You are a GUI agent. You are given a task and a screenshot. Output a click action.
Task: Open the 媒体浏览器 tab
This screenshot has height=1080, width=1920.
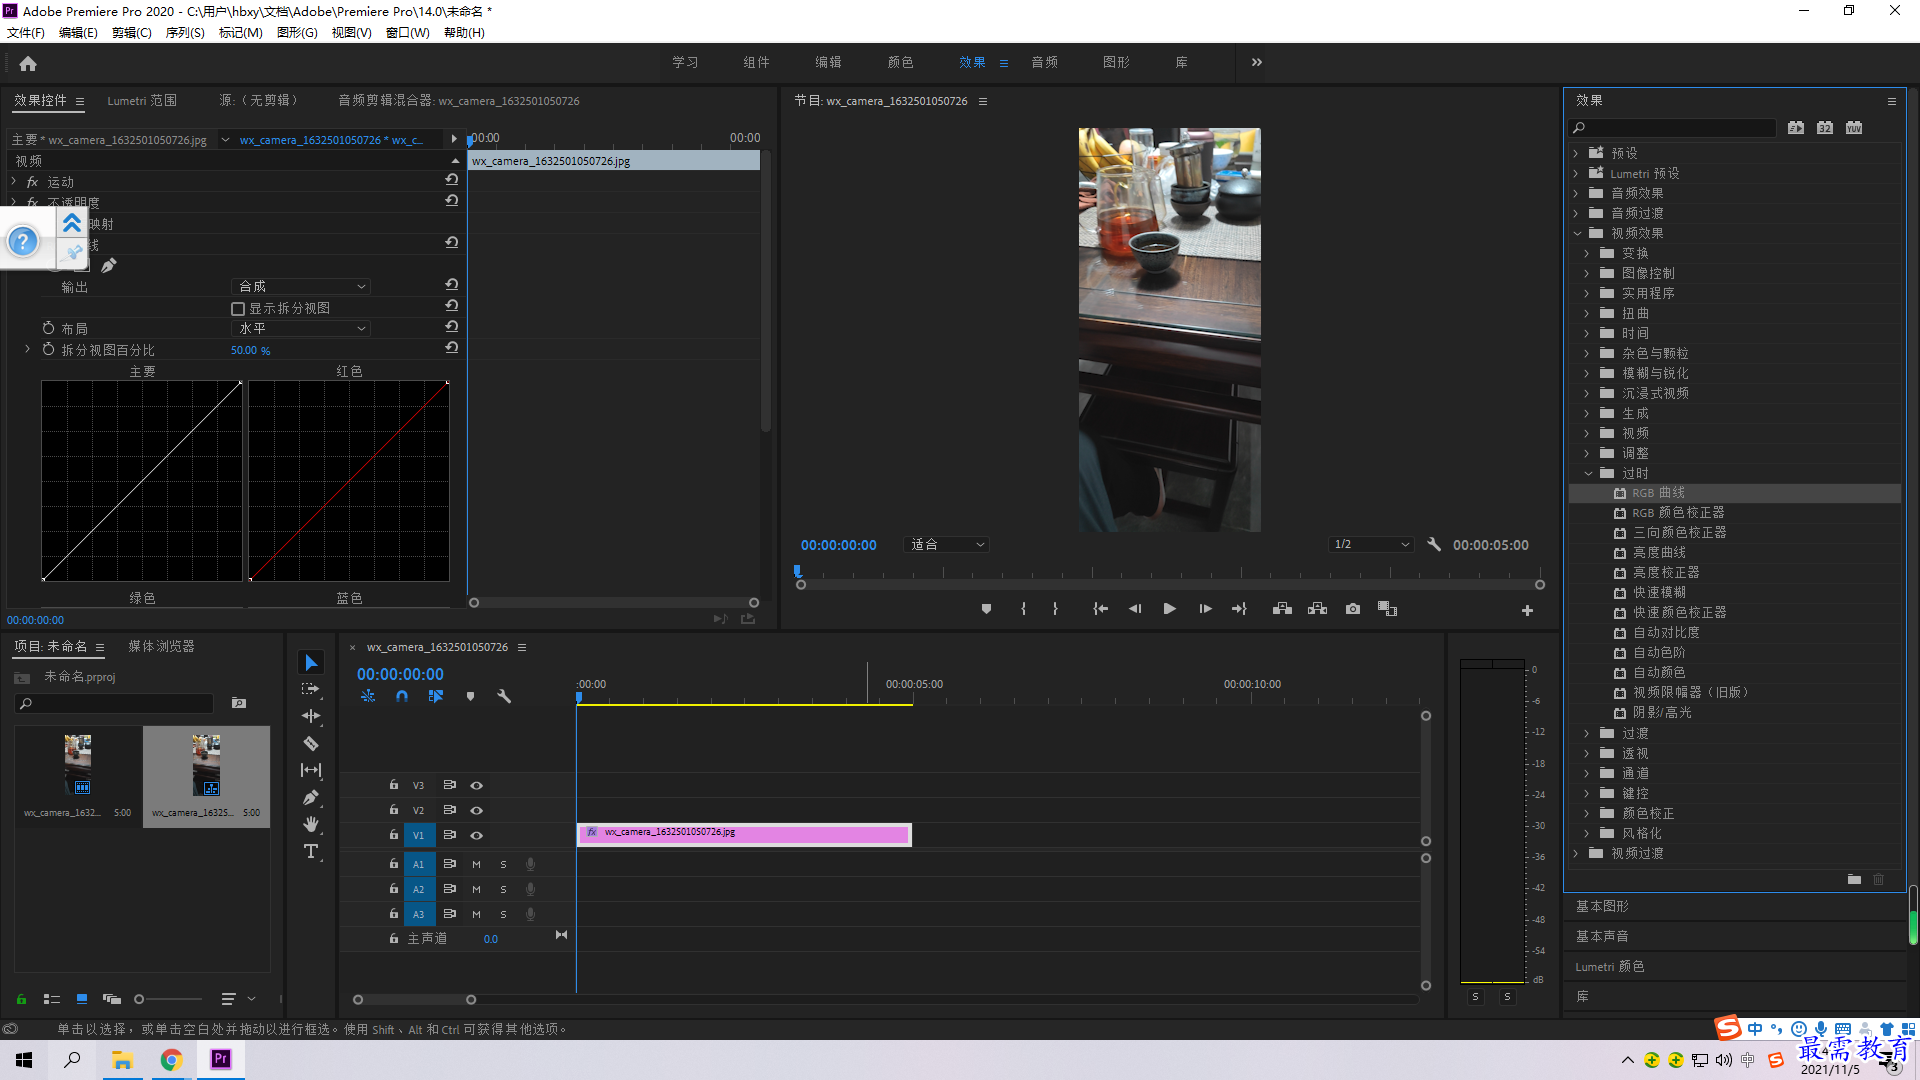pos(161,646)
